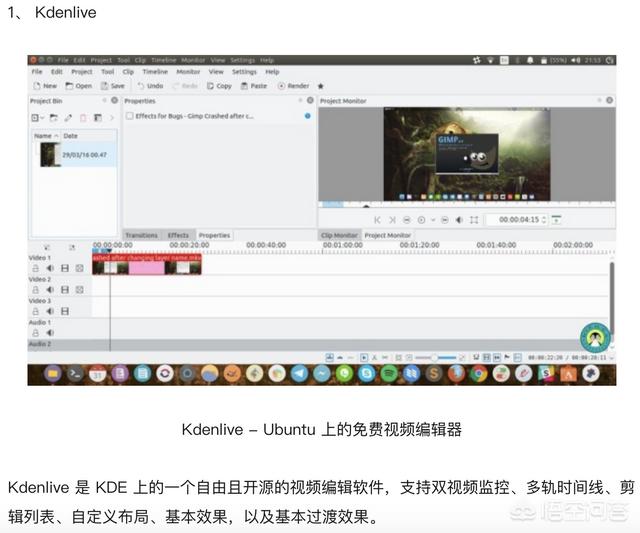Click the clip properties pencil icon
This screenshot has height=533, width=640.
tap(68, 118)
